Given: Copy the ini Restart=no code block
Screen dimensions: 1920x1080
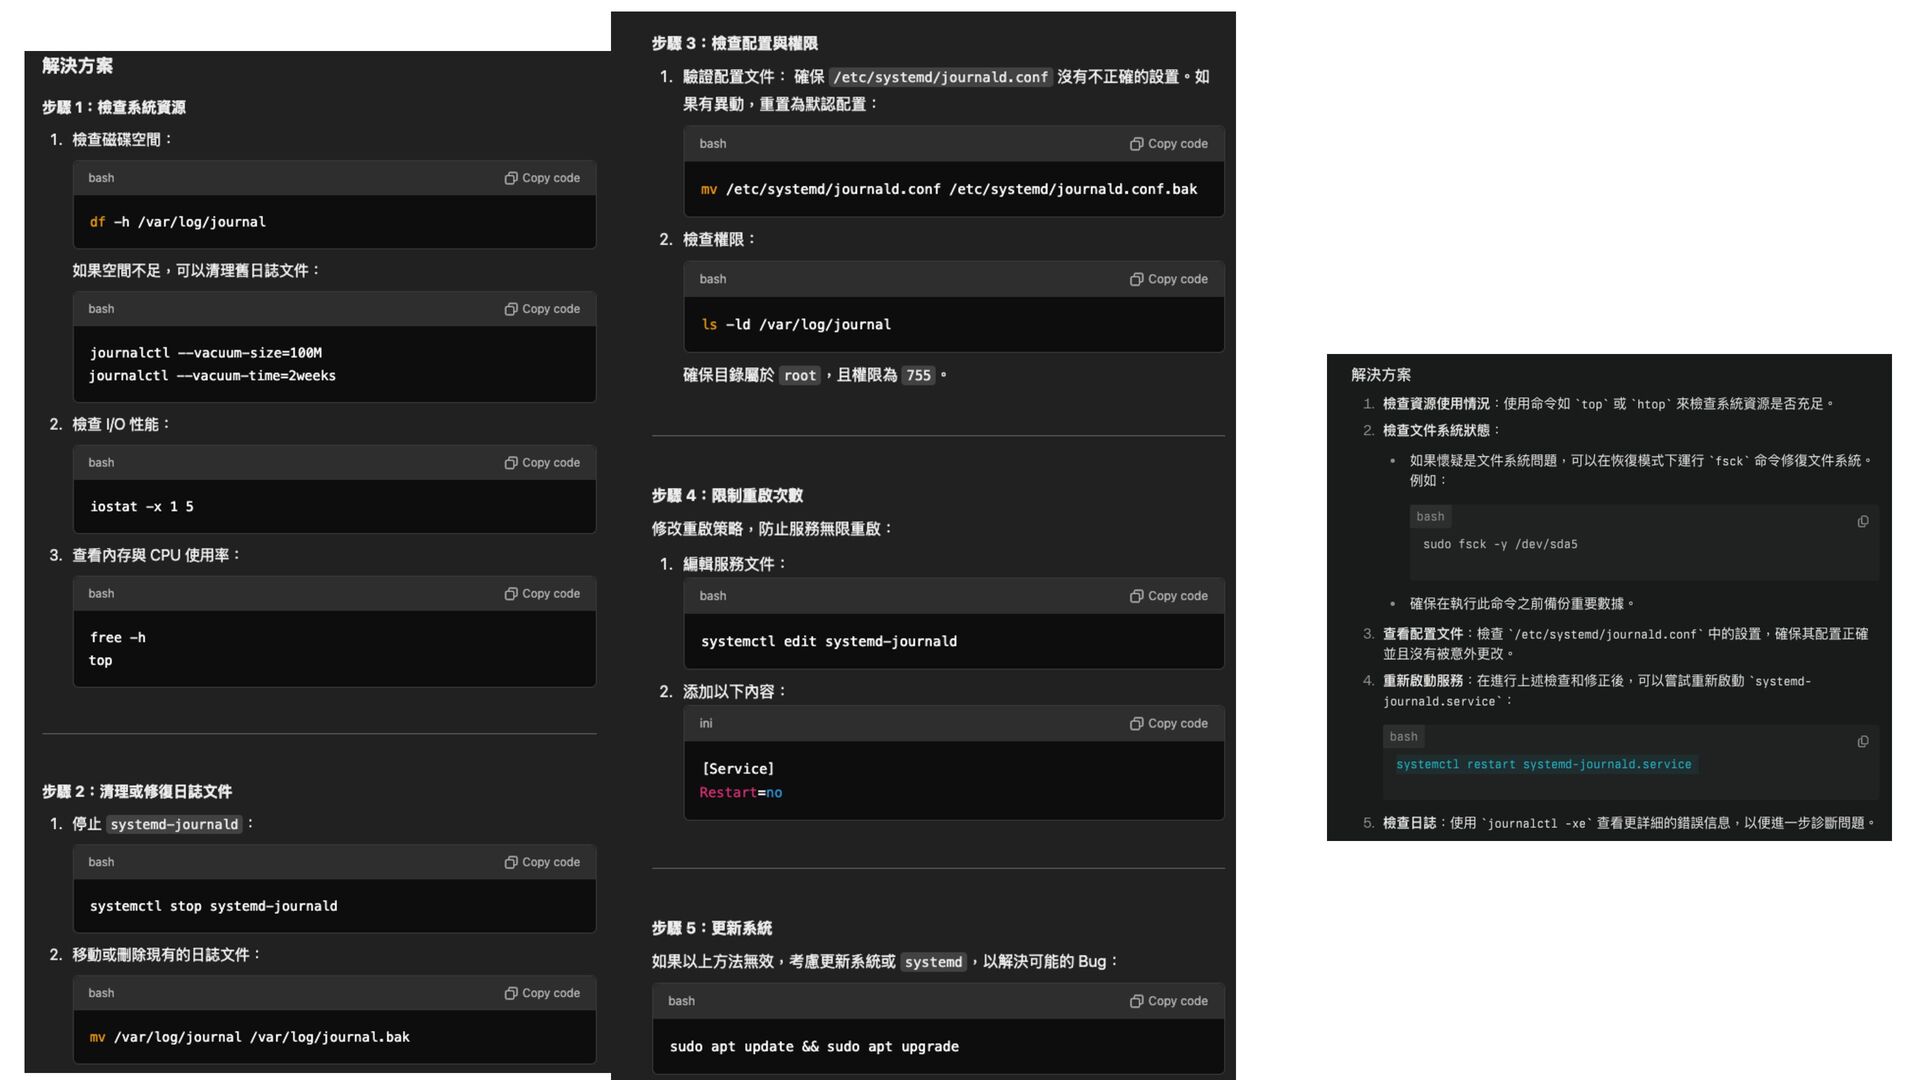Looking at the screenshot, I should (x=1168, y=724).
